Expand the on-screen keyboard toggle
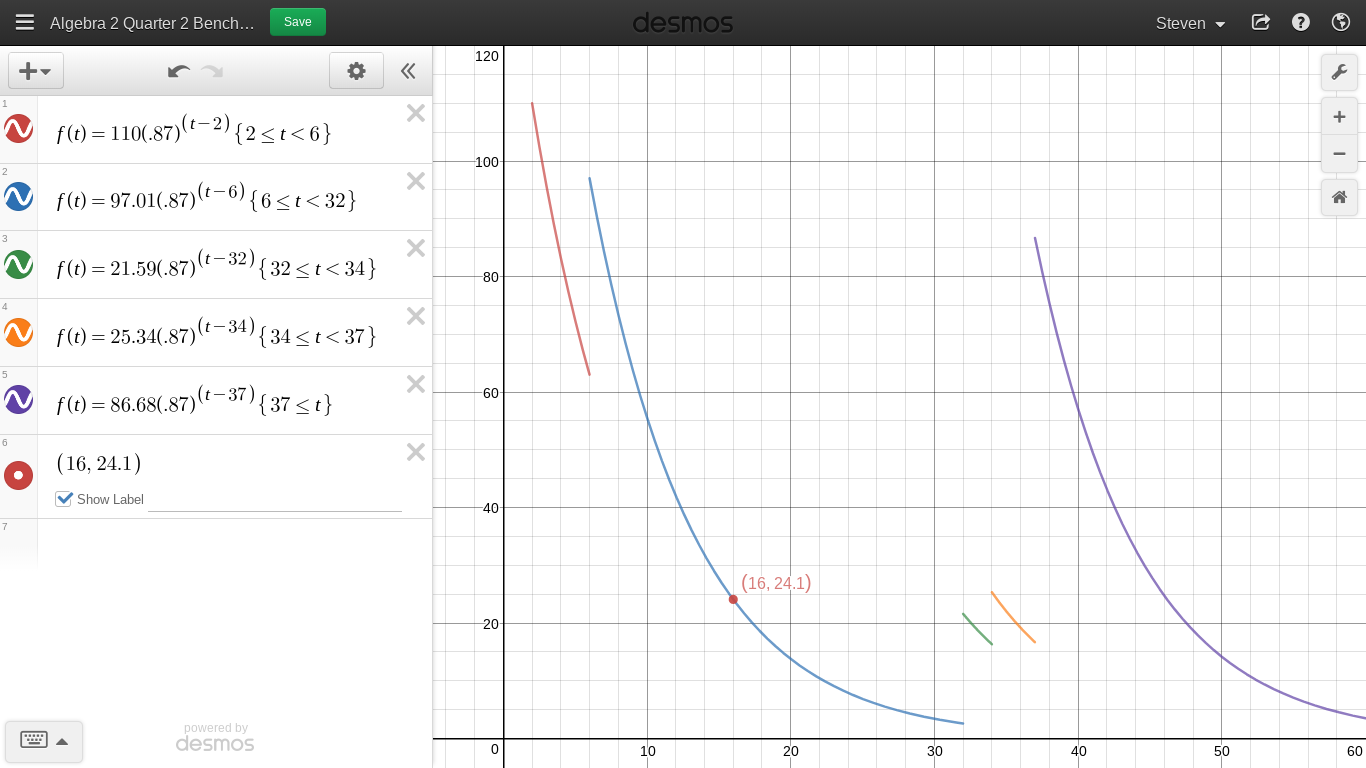This screenshot has height=768, width=1366. coord(44,741)
